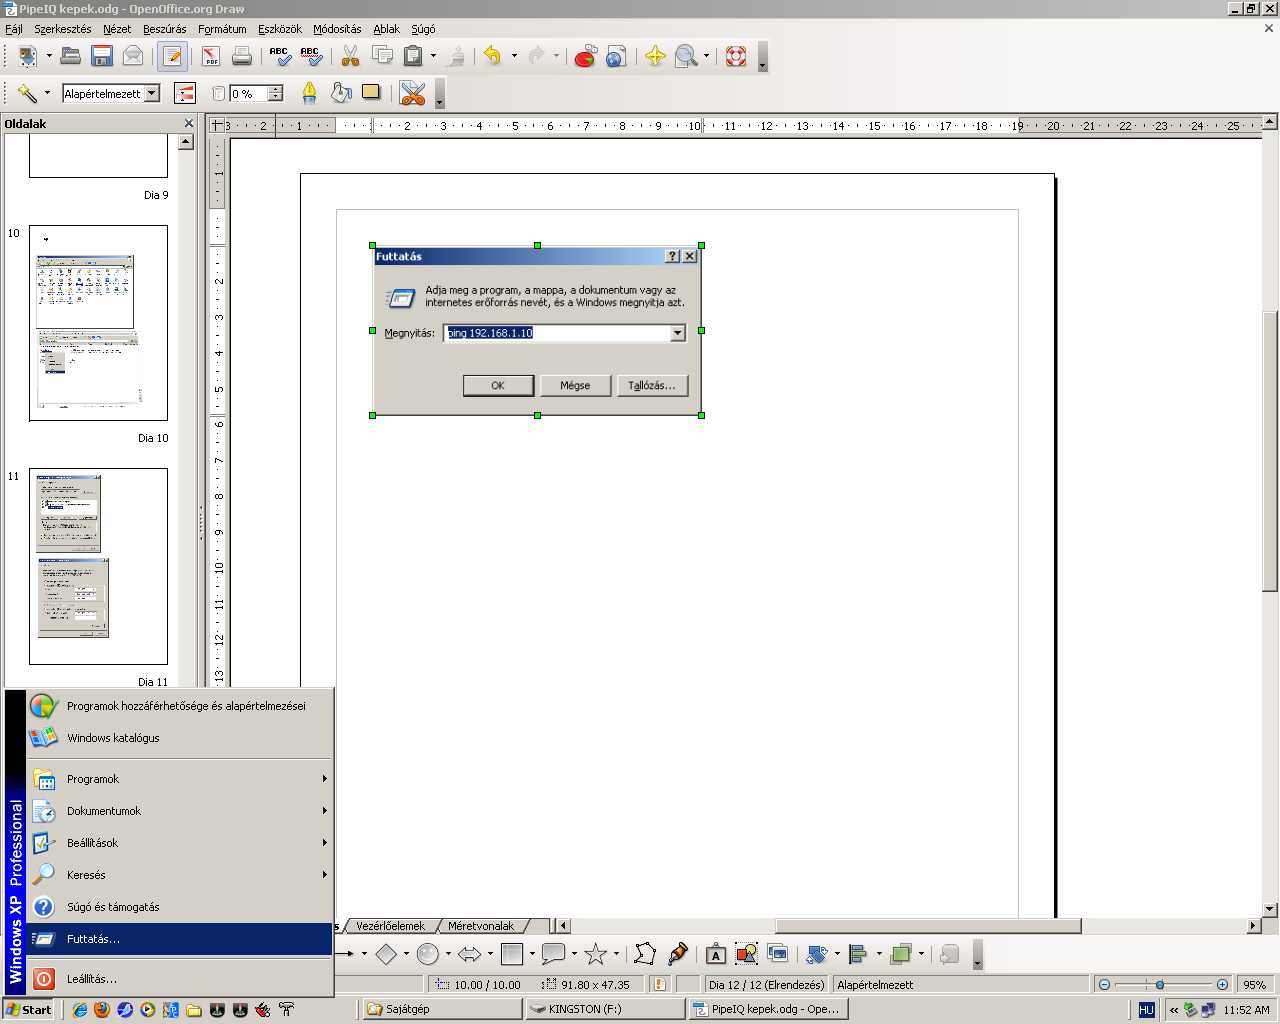This screenshot has height=1024, width=1280.
Task: Open the Paste options dropdown arrow
Action: pos(433,56)
